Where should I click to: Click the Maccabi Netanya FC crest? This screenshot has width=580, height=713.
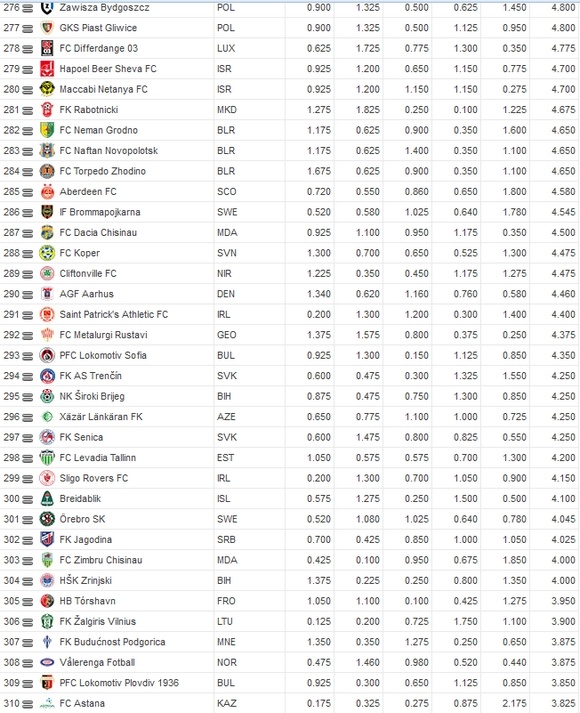[47, 90]
